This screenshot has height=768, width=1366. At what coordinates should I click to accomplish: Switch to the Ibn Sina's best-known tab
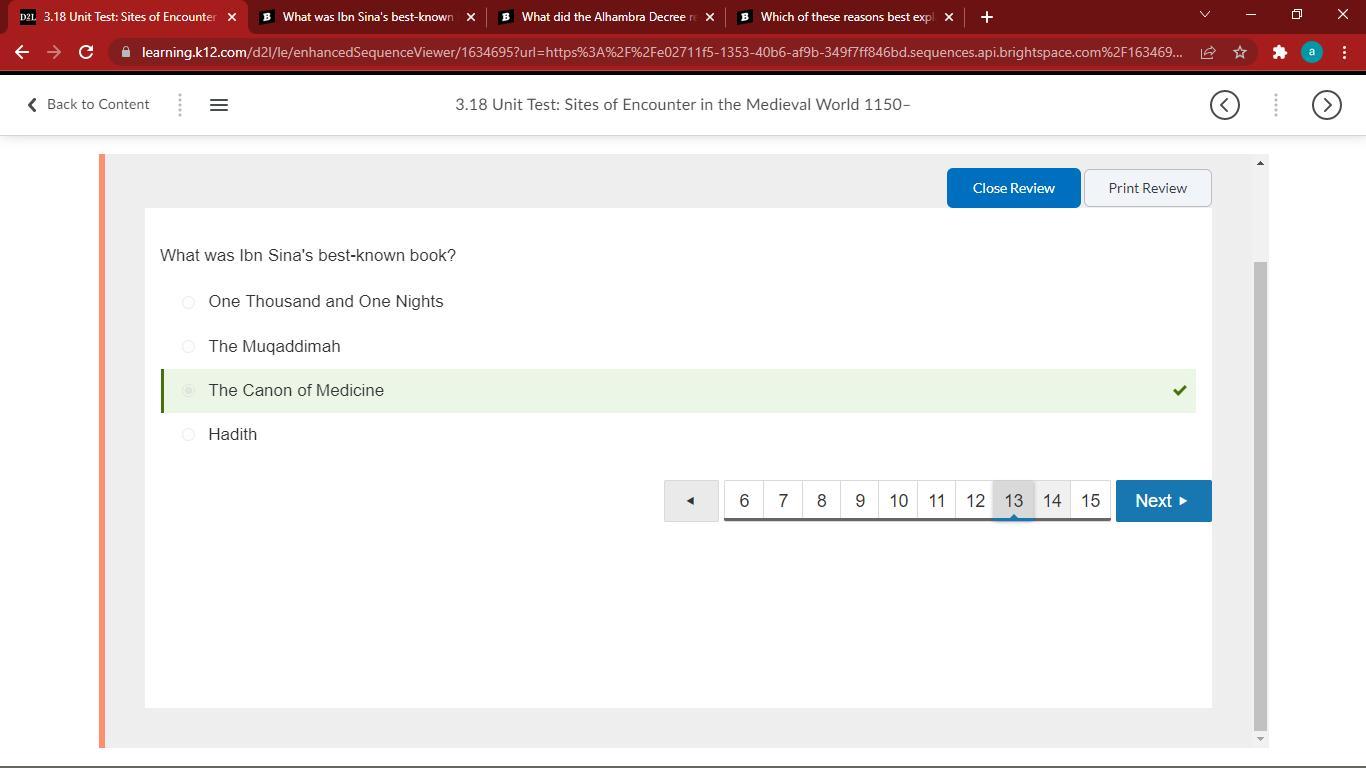[367, 17]
